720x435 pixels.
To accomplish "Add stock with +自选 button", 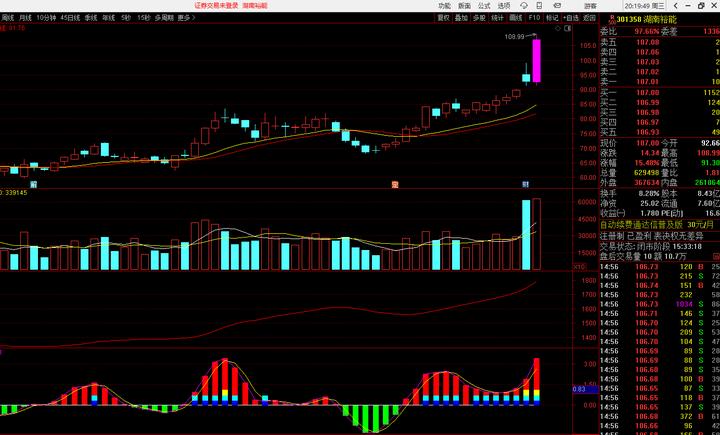I will click(x=571, y=17).
